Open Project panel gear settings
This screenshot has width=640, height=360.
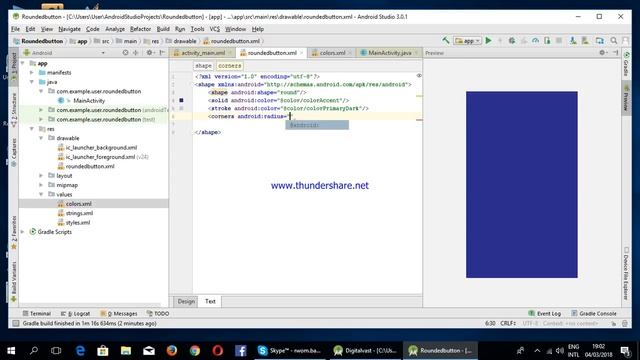tap(150, 53)
